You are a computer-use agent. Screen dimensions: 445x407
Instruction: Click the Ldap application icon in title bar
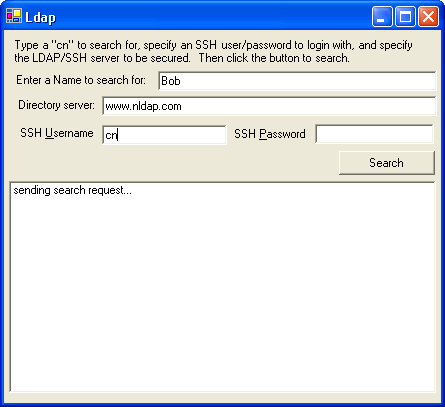[x=14, y=16]
